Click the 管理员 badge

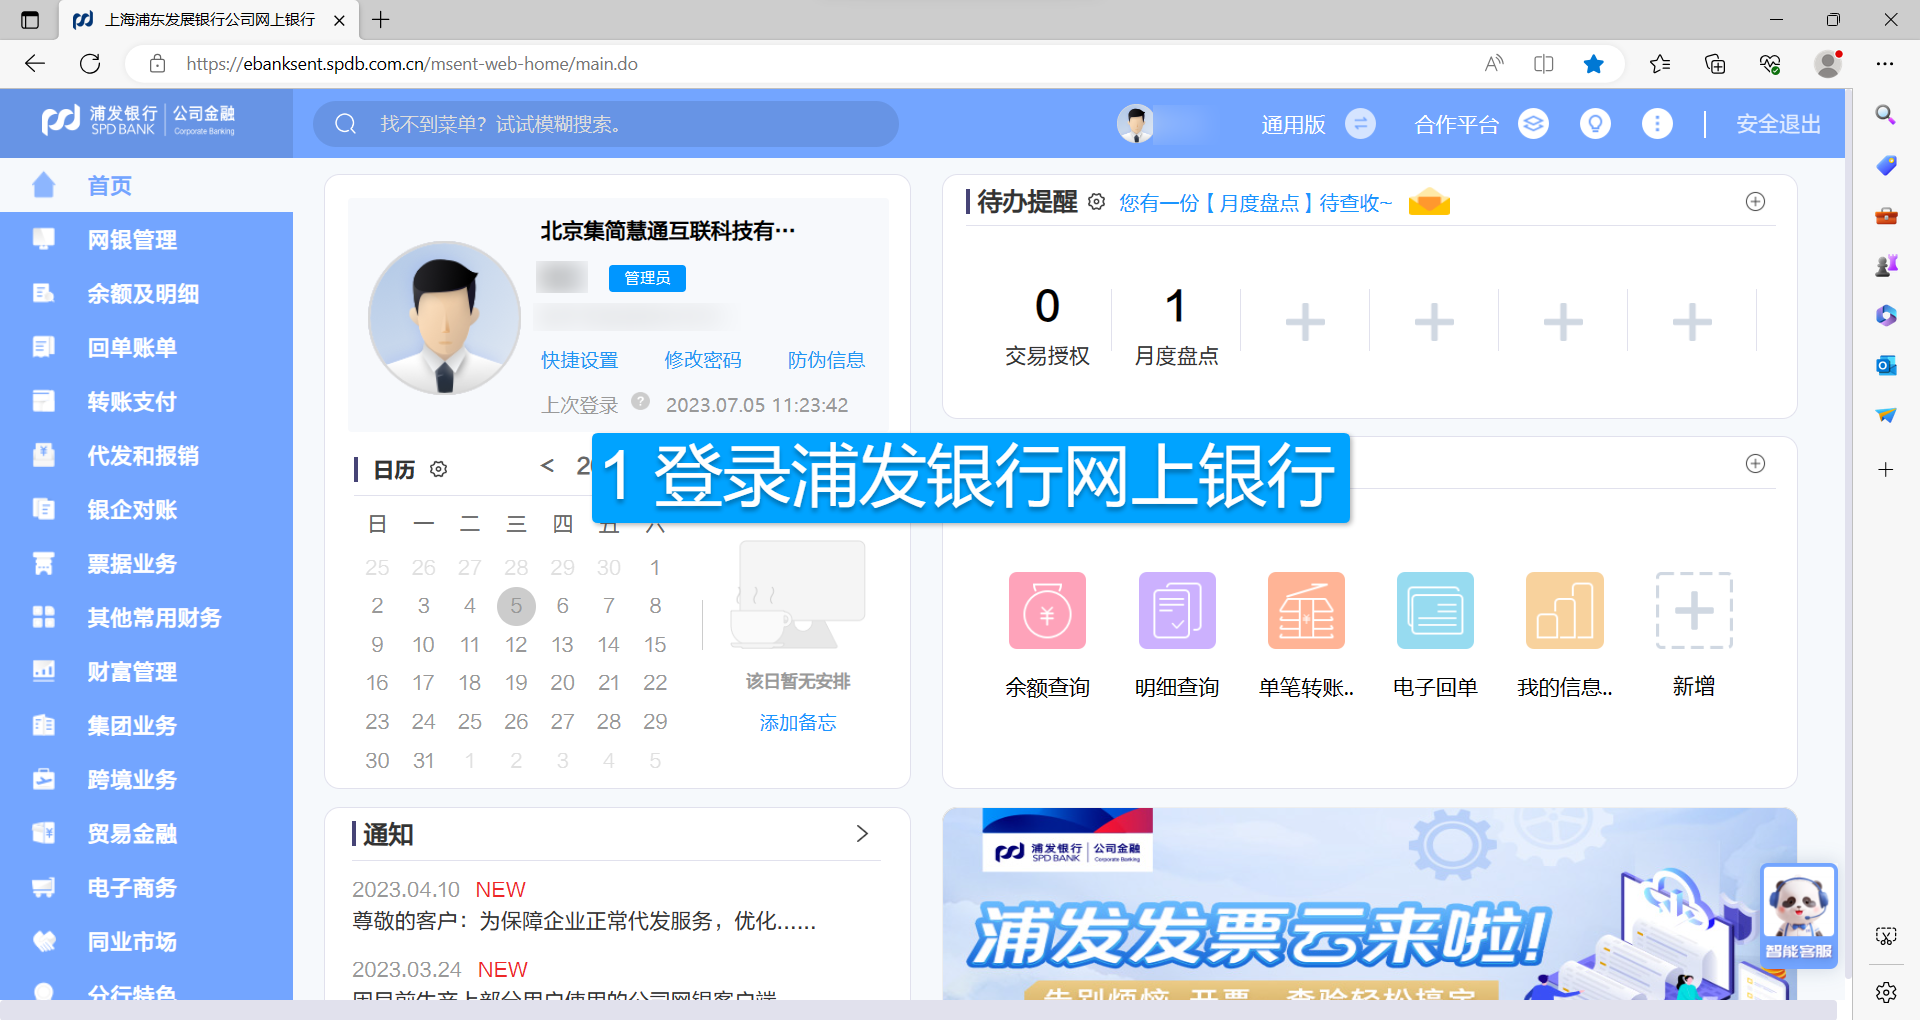coord(647,278)
